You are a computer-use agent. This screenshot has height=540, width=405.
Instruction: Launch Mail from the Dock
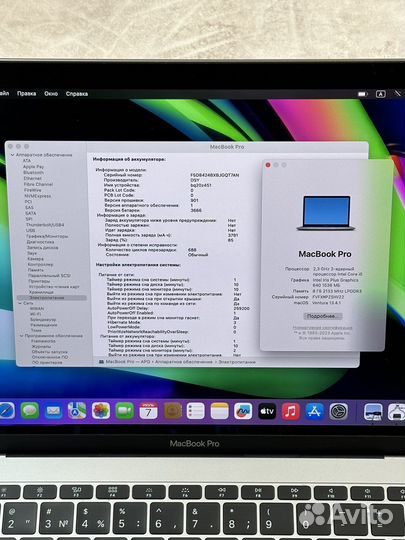click(53, 411)
